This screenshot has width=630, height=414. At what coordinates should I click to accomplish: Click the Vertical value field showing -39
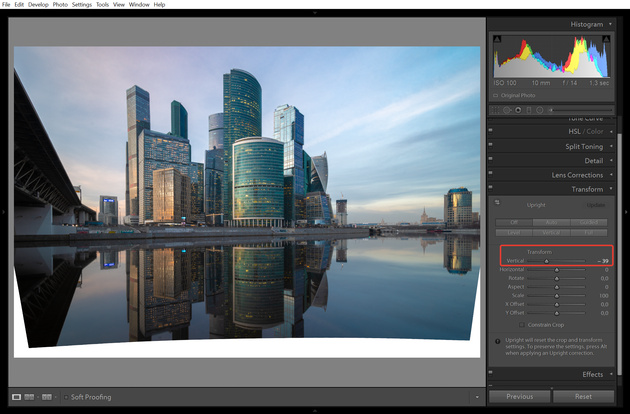603,261
